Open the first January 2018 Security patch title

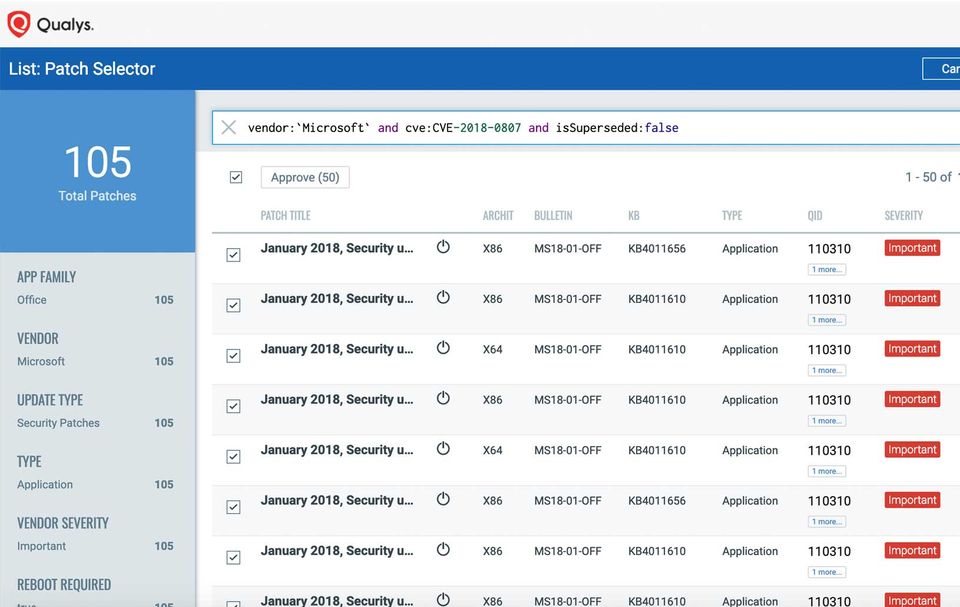pos(336,248)
